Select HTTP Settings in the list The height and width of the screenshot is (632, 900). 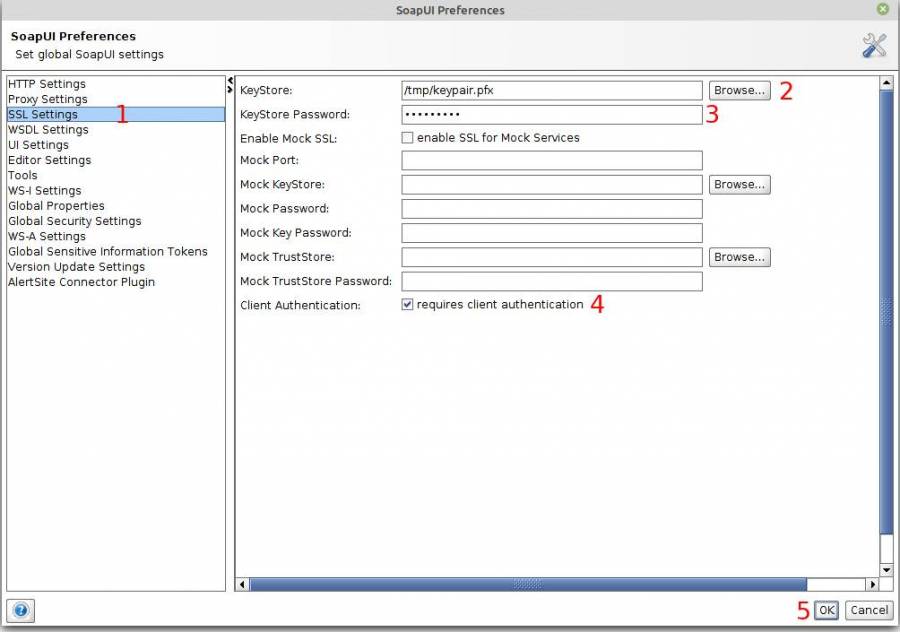click(47, 84)
